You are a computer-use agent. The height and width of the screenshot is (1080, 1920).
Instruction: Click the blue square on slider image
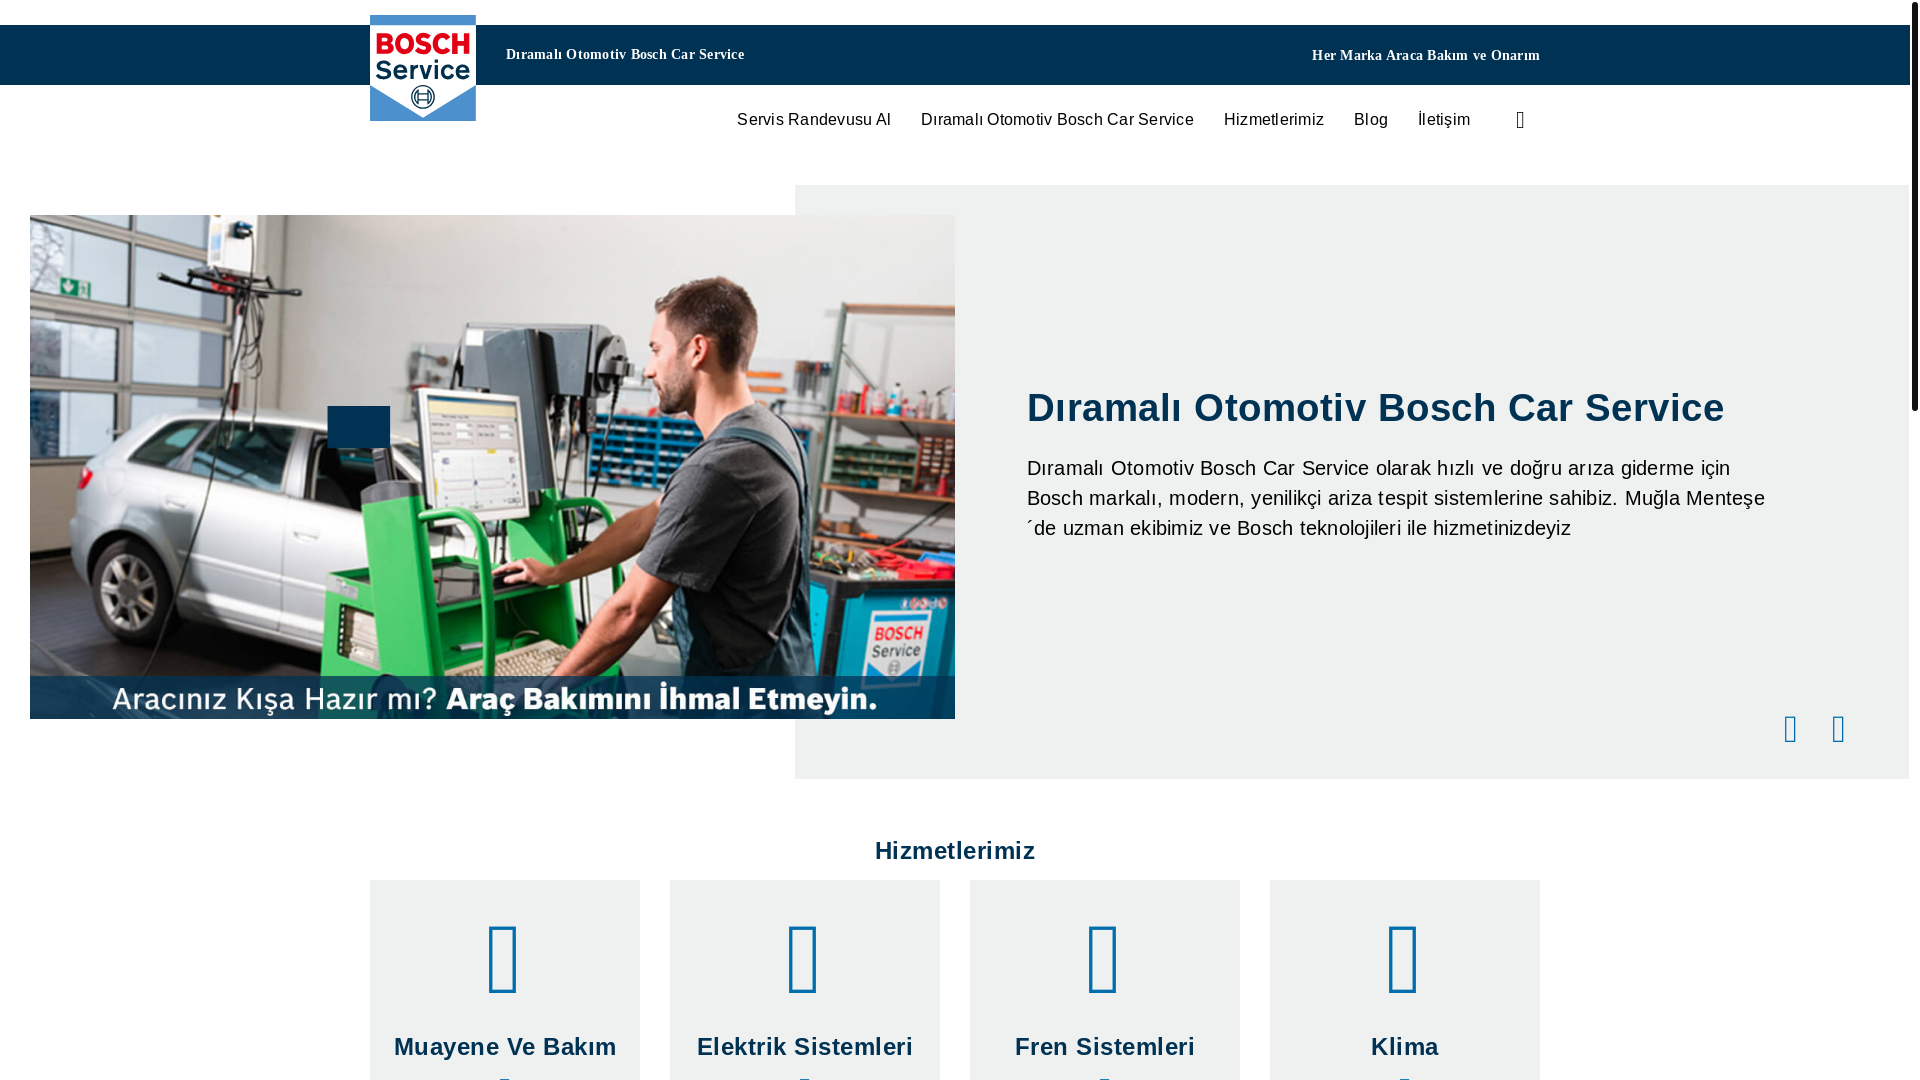click(359, 427)
